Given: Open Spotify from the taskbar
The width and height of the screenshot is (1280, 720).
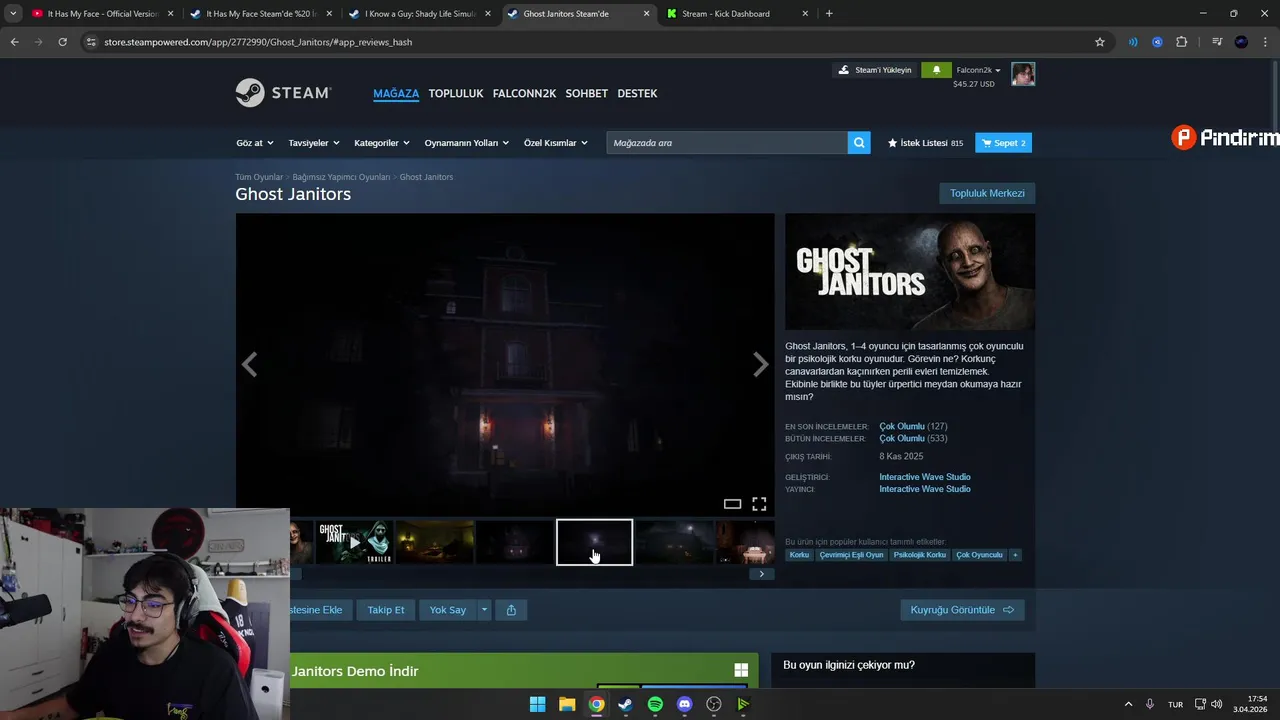Looking at the screenshot, I should coord(655,704).
